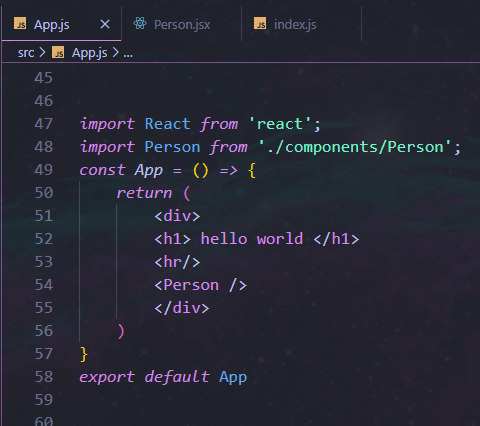Click the JS icon in the breadcrumb

coord(58,52)
